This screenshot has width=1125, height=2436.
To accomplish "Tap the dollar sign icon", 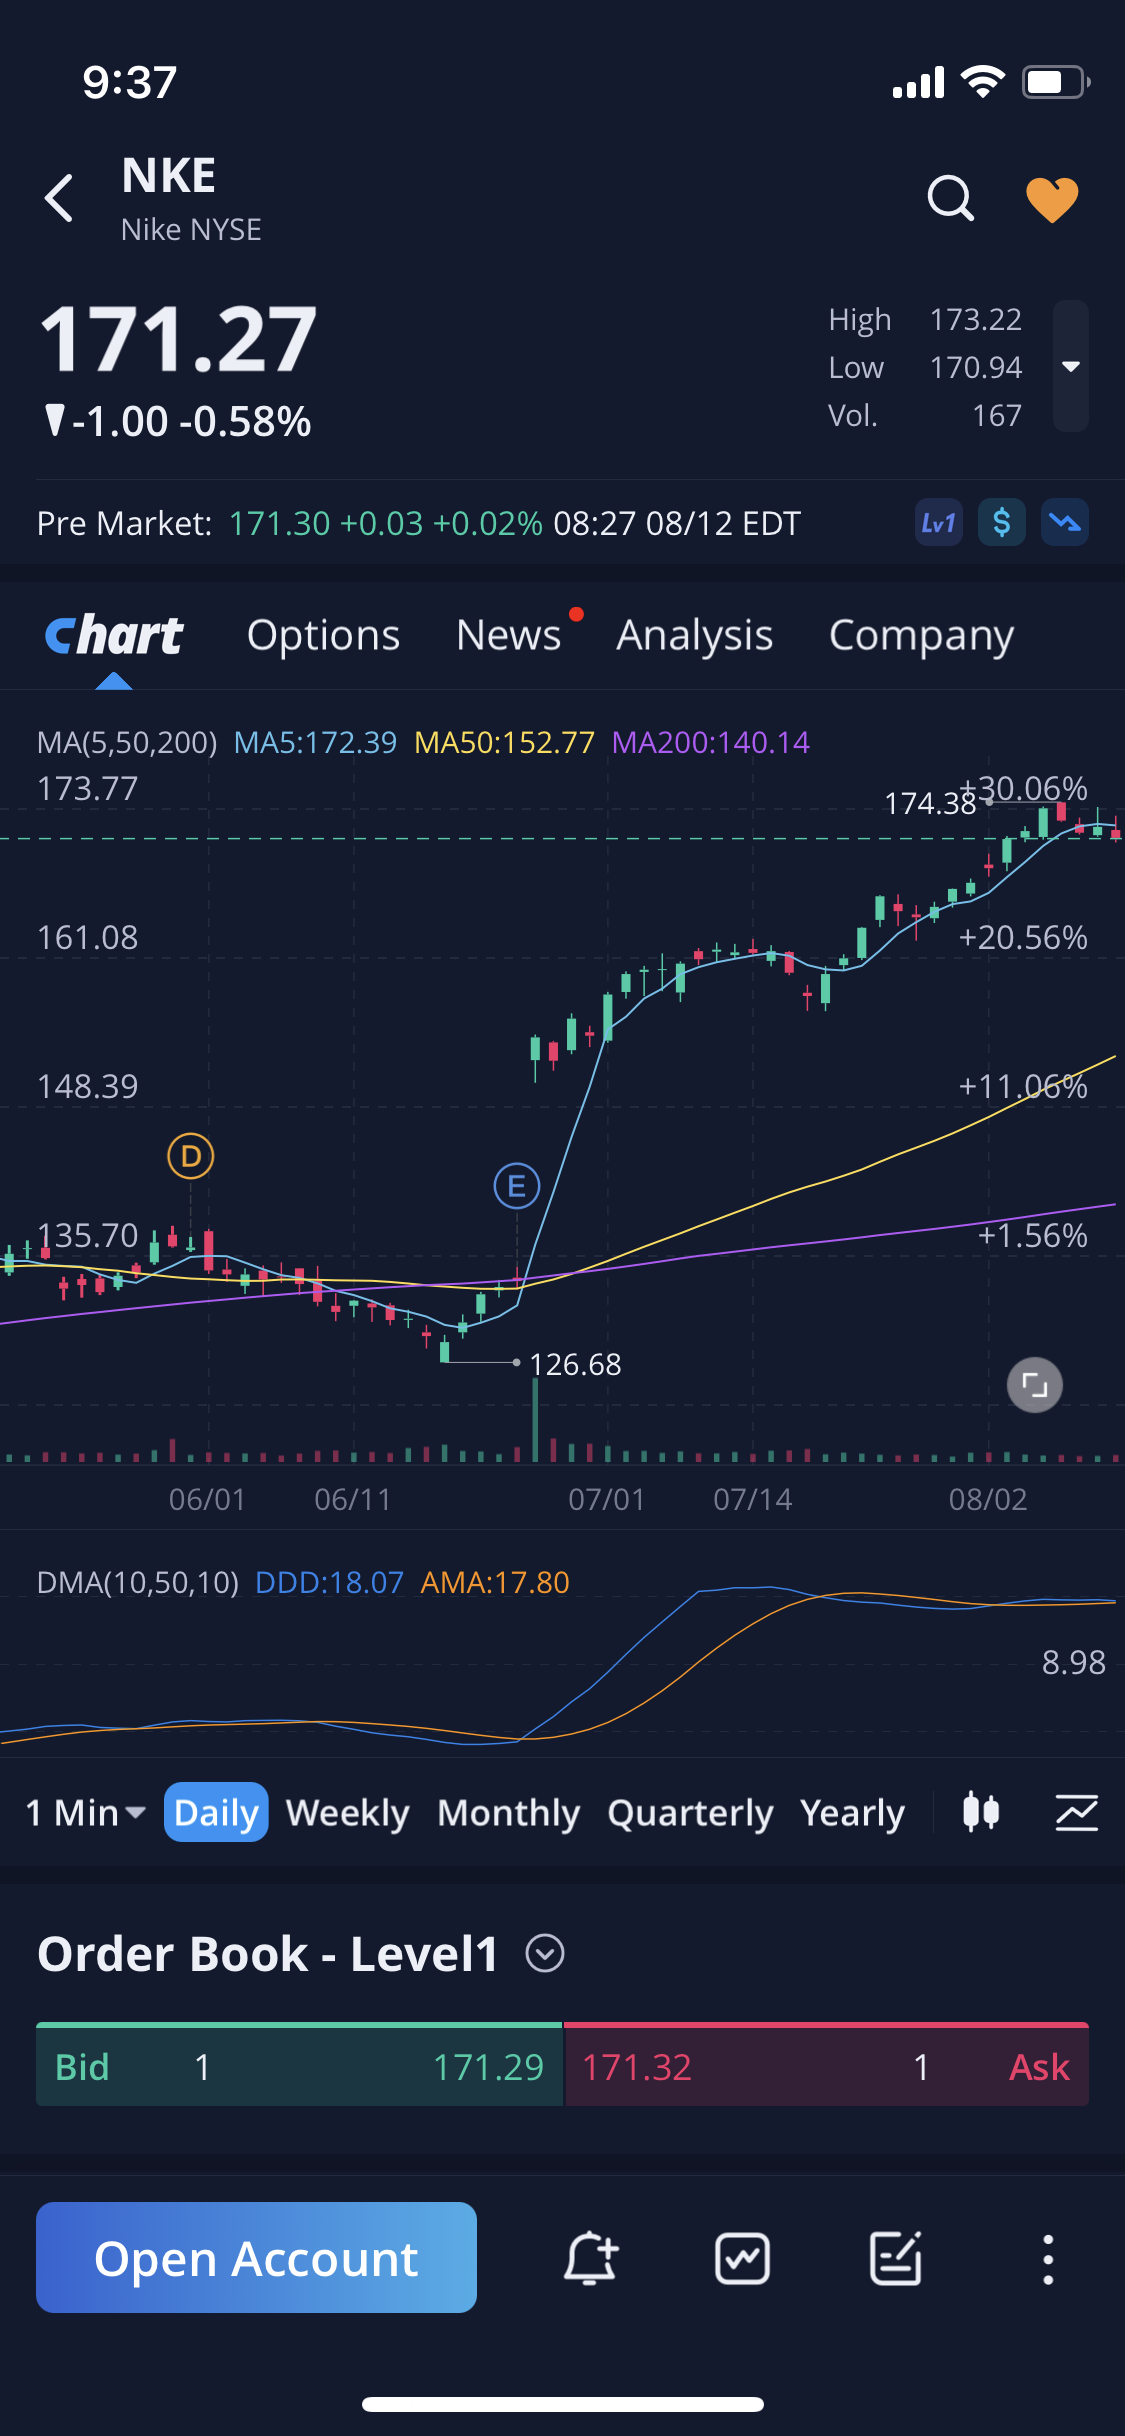I will pos(1001,522).
